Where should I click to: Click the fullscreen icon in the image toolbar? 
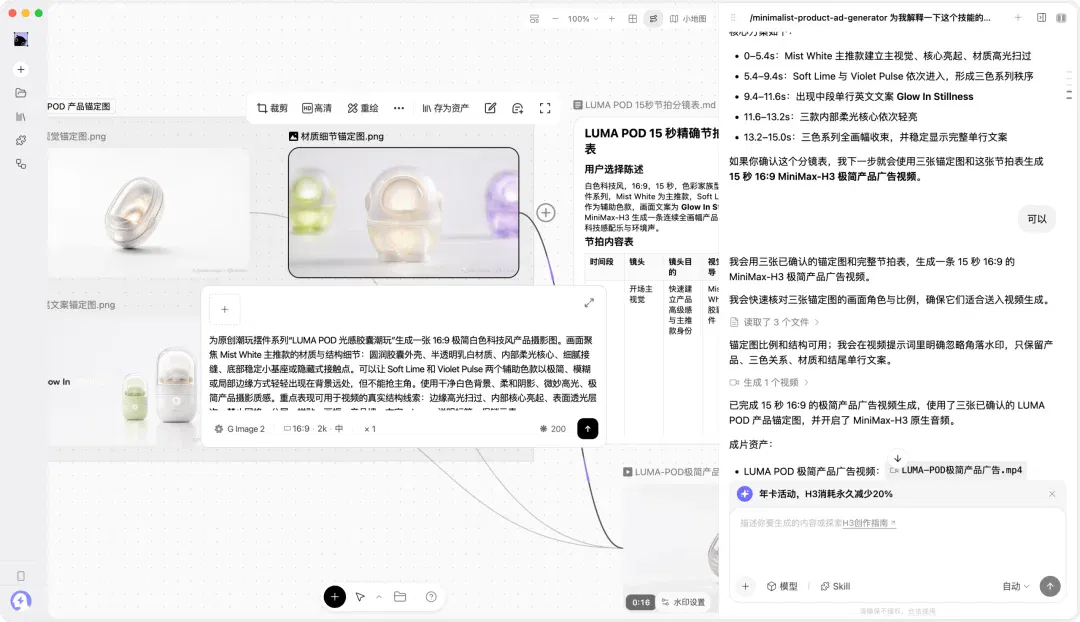click(545, 108)
